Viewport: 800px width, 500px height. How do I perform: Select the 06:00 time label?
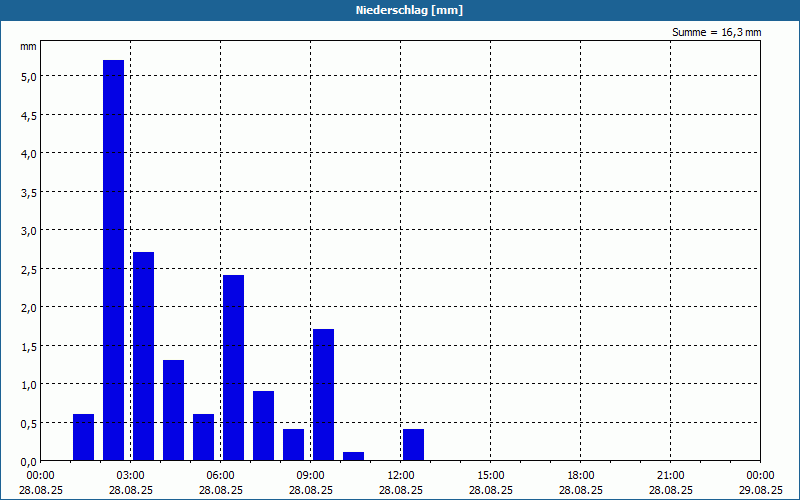[x=220, y=476]
